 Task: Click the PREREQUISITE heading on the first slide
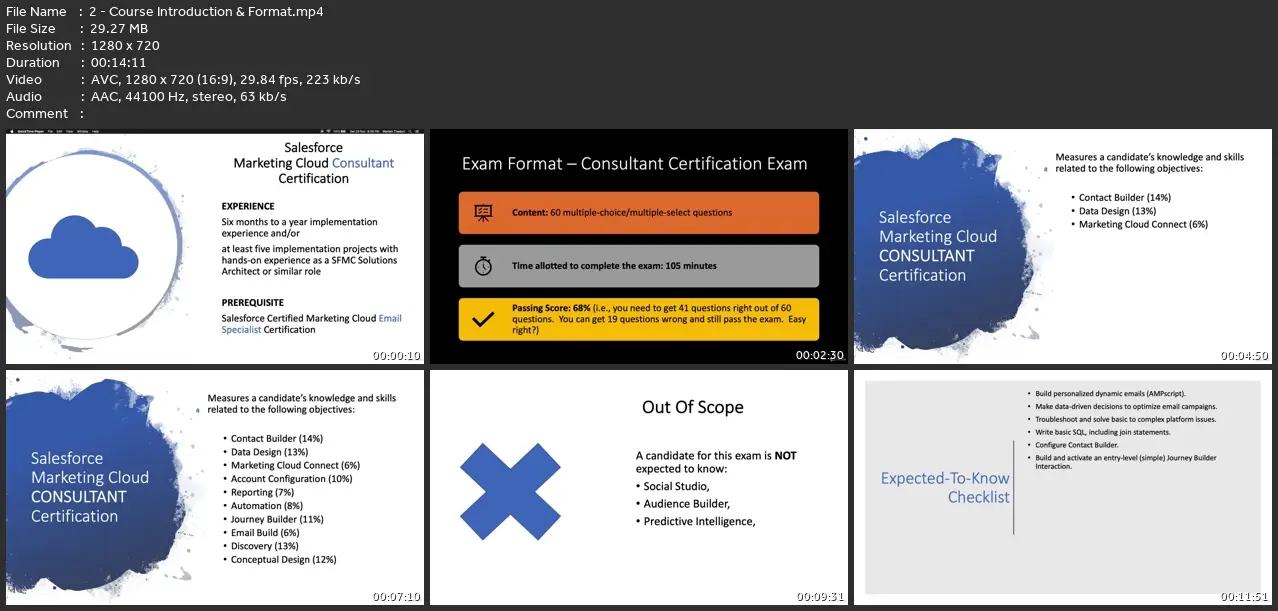253,302
